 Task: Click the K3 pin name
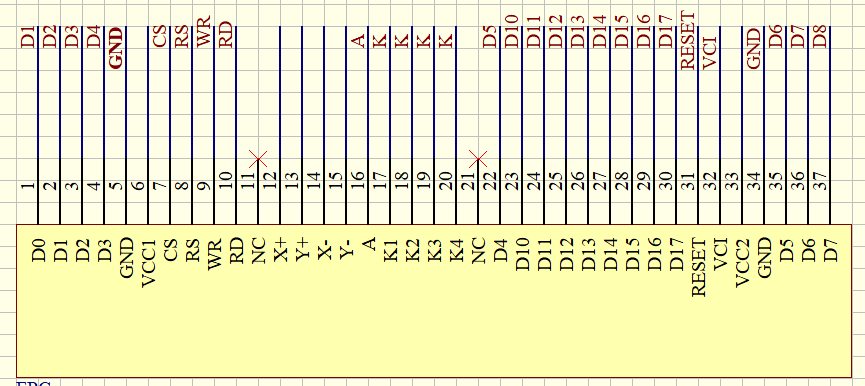pos(435,250)
